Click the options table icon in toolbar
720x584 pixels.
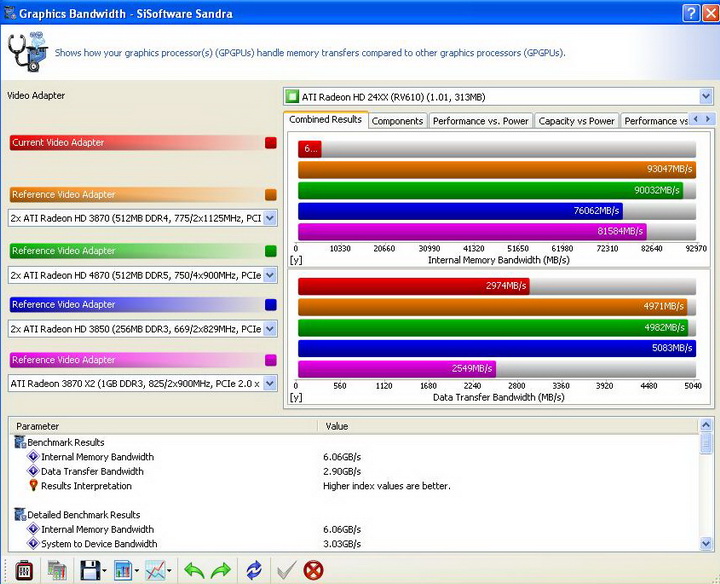[57, 571]
